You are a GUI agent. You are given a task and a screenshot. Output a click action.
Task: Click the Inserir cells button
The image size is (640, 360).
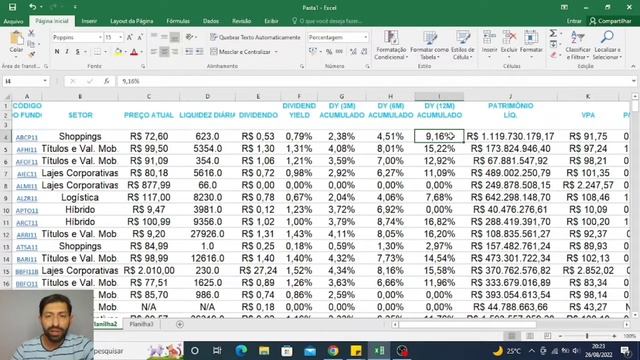[489, 45]
